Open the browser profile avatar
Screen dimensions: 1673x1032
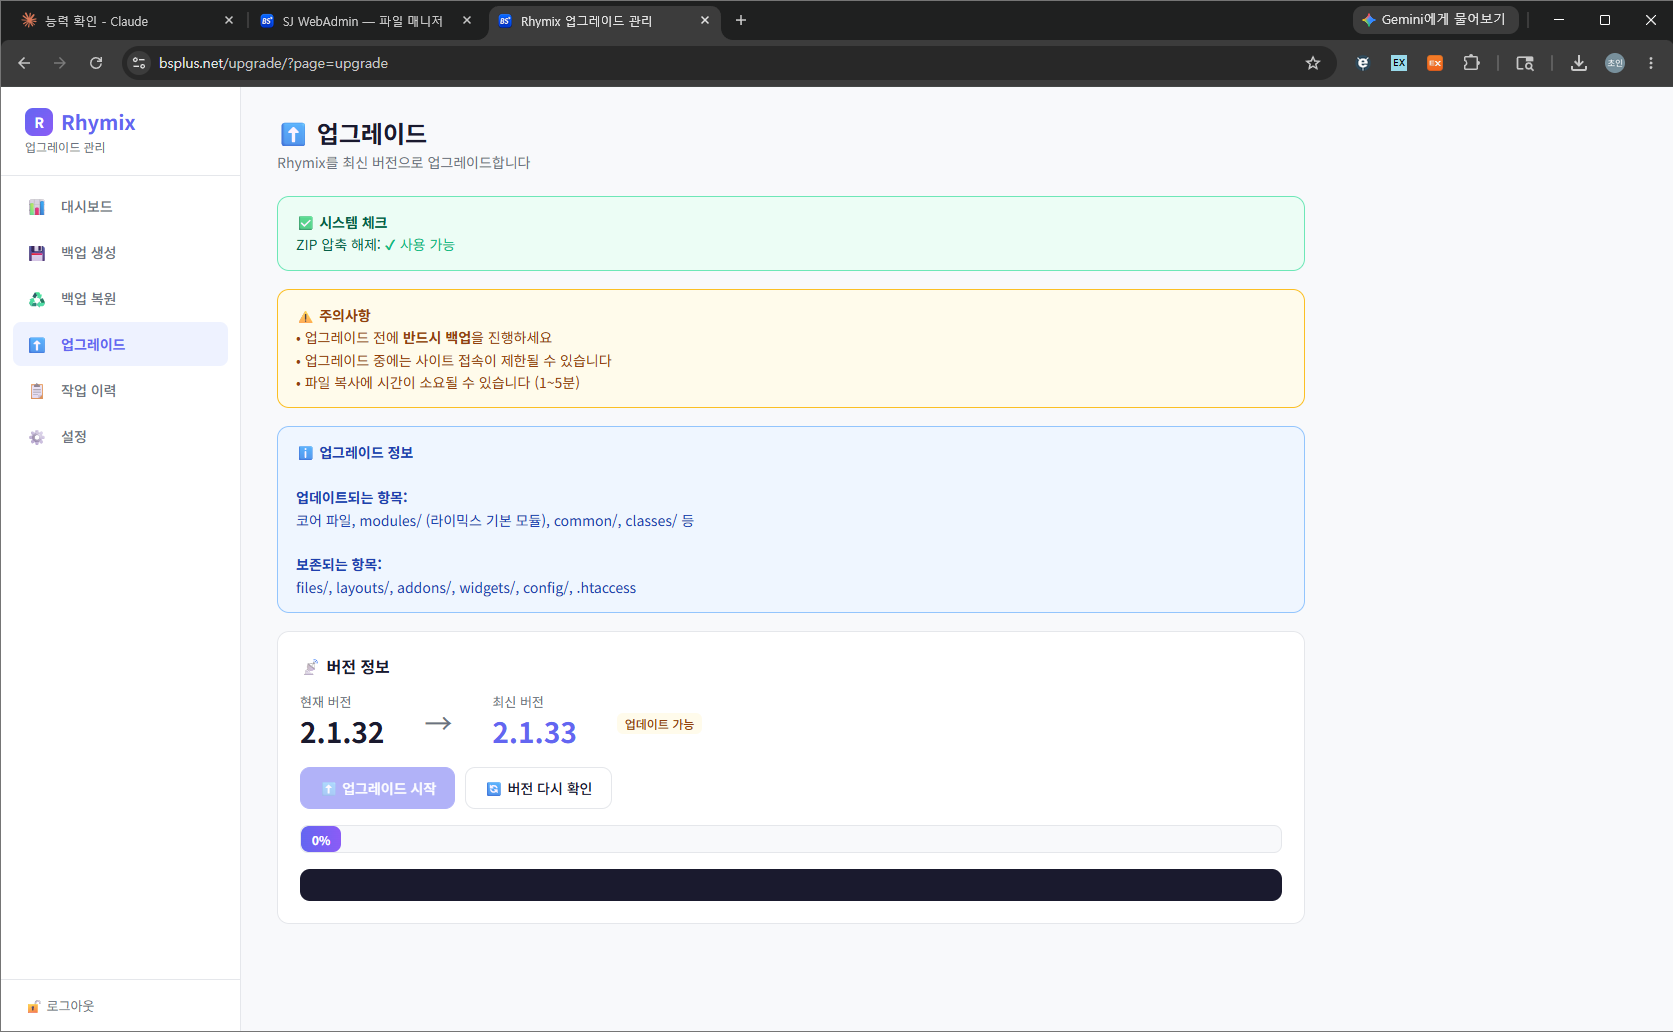click(1615, 63)
